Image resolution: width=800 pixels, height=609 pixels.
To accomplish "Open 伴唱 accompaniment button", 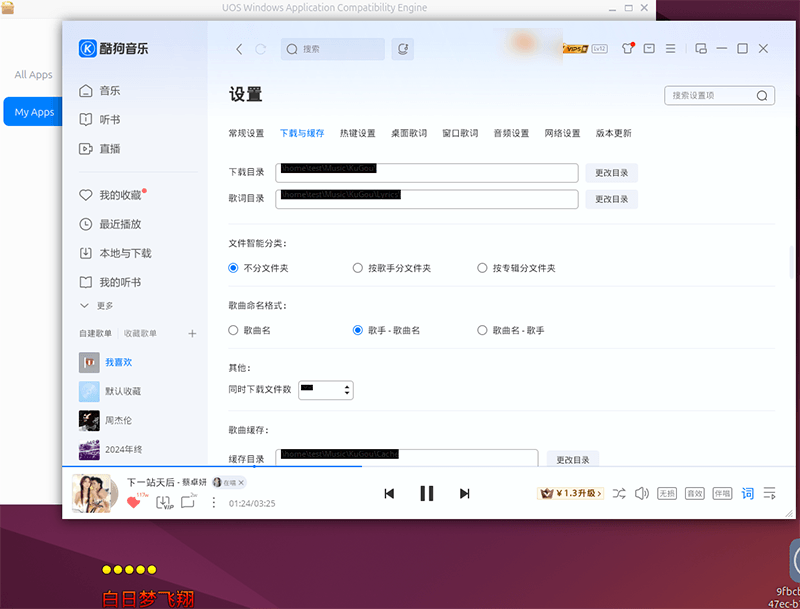I will click(x=722, y=493).
